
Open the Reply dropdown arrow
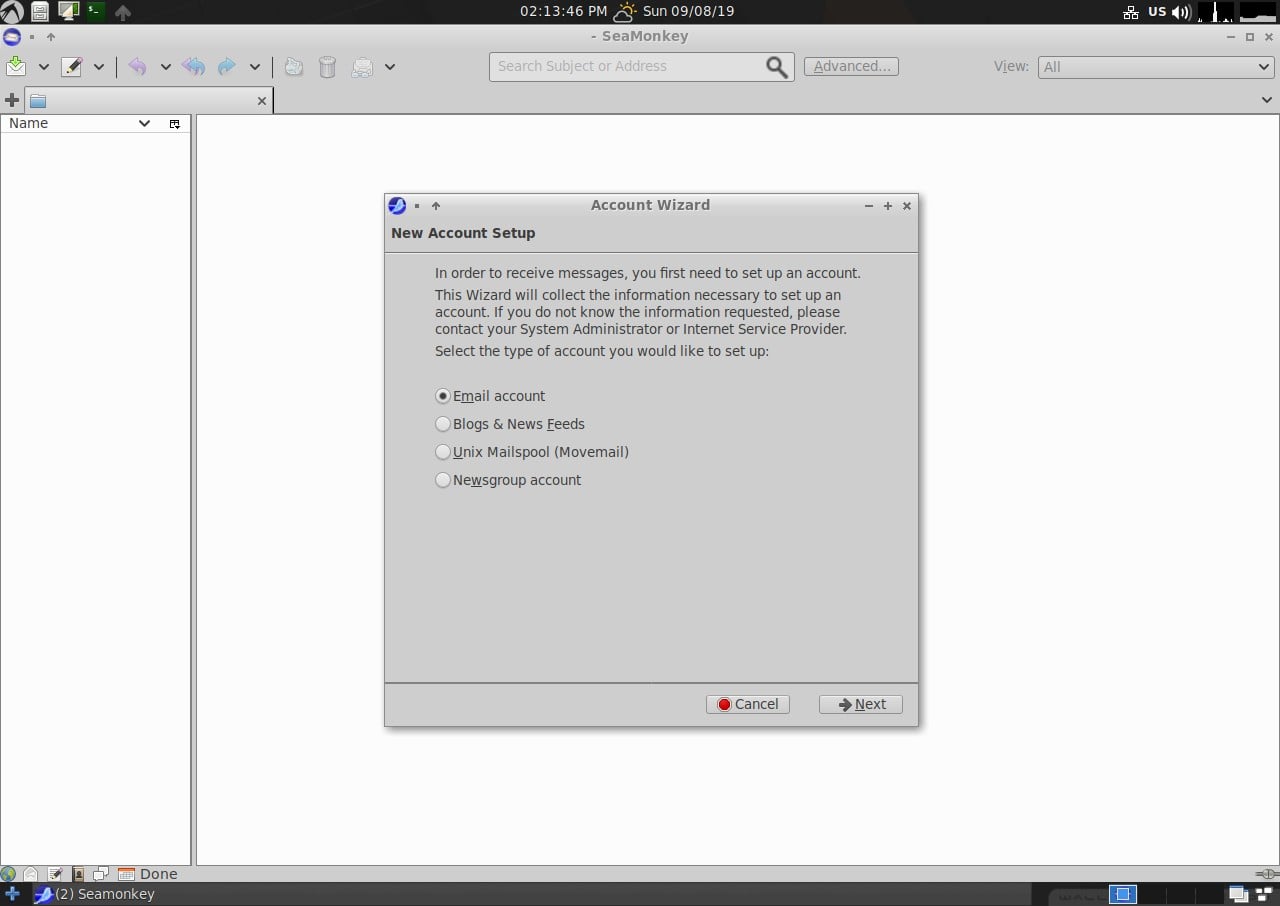point(165,67)
